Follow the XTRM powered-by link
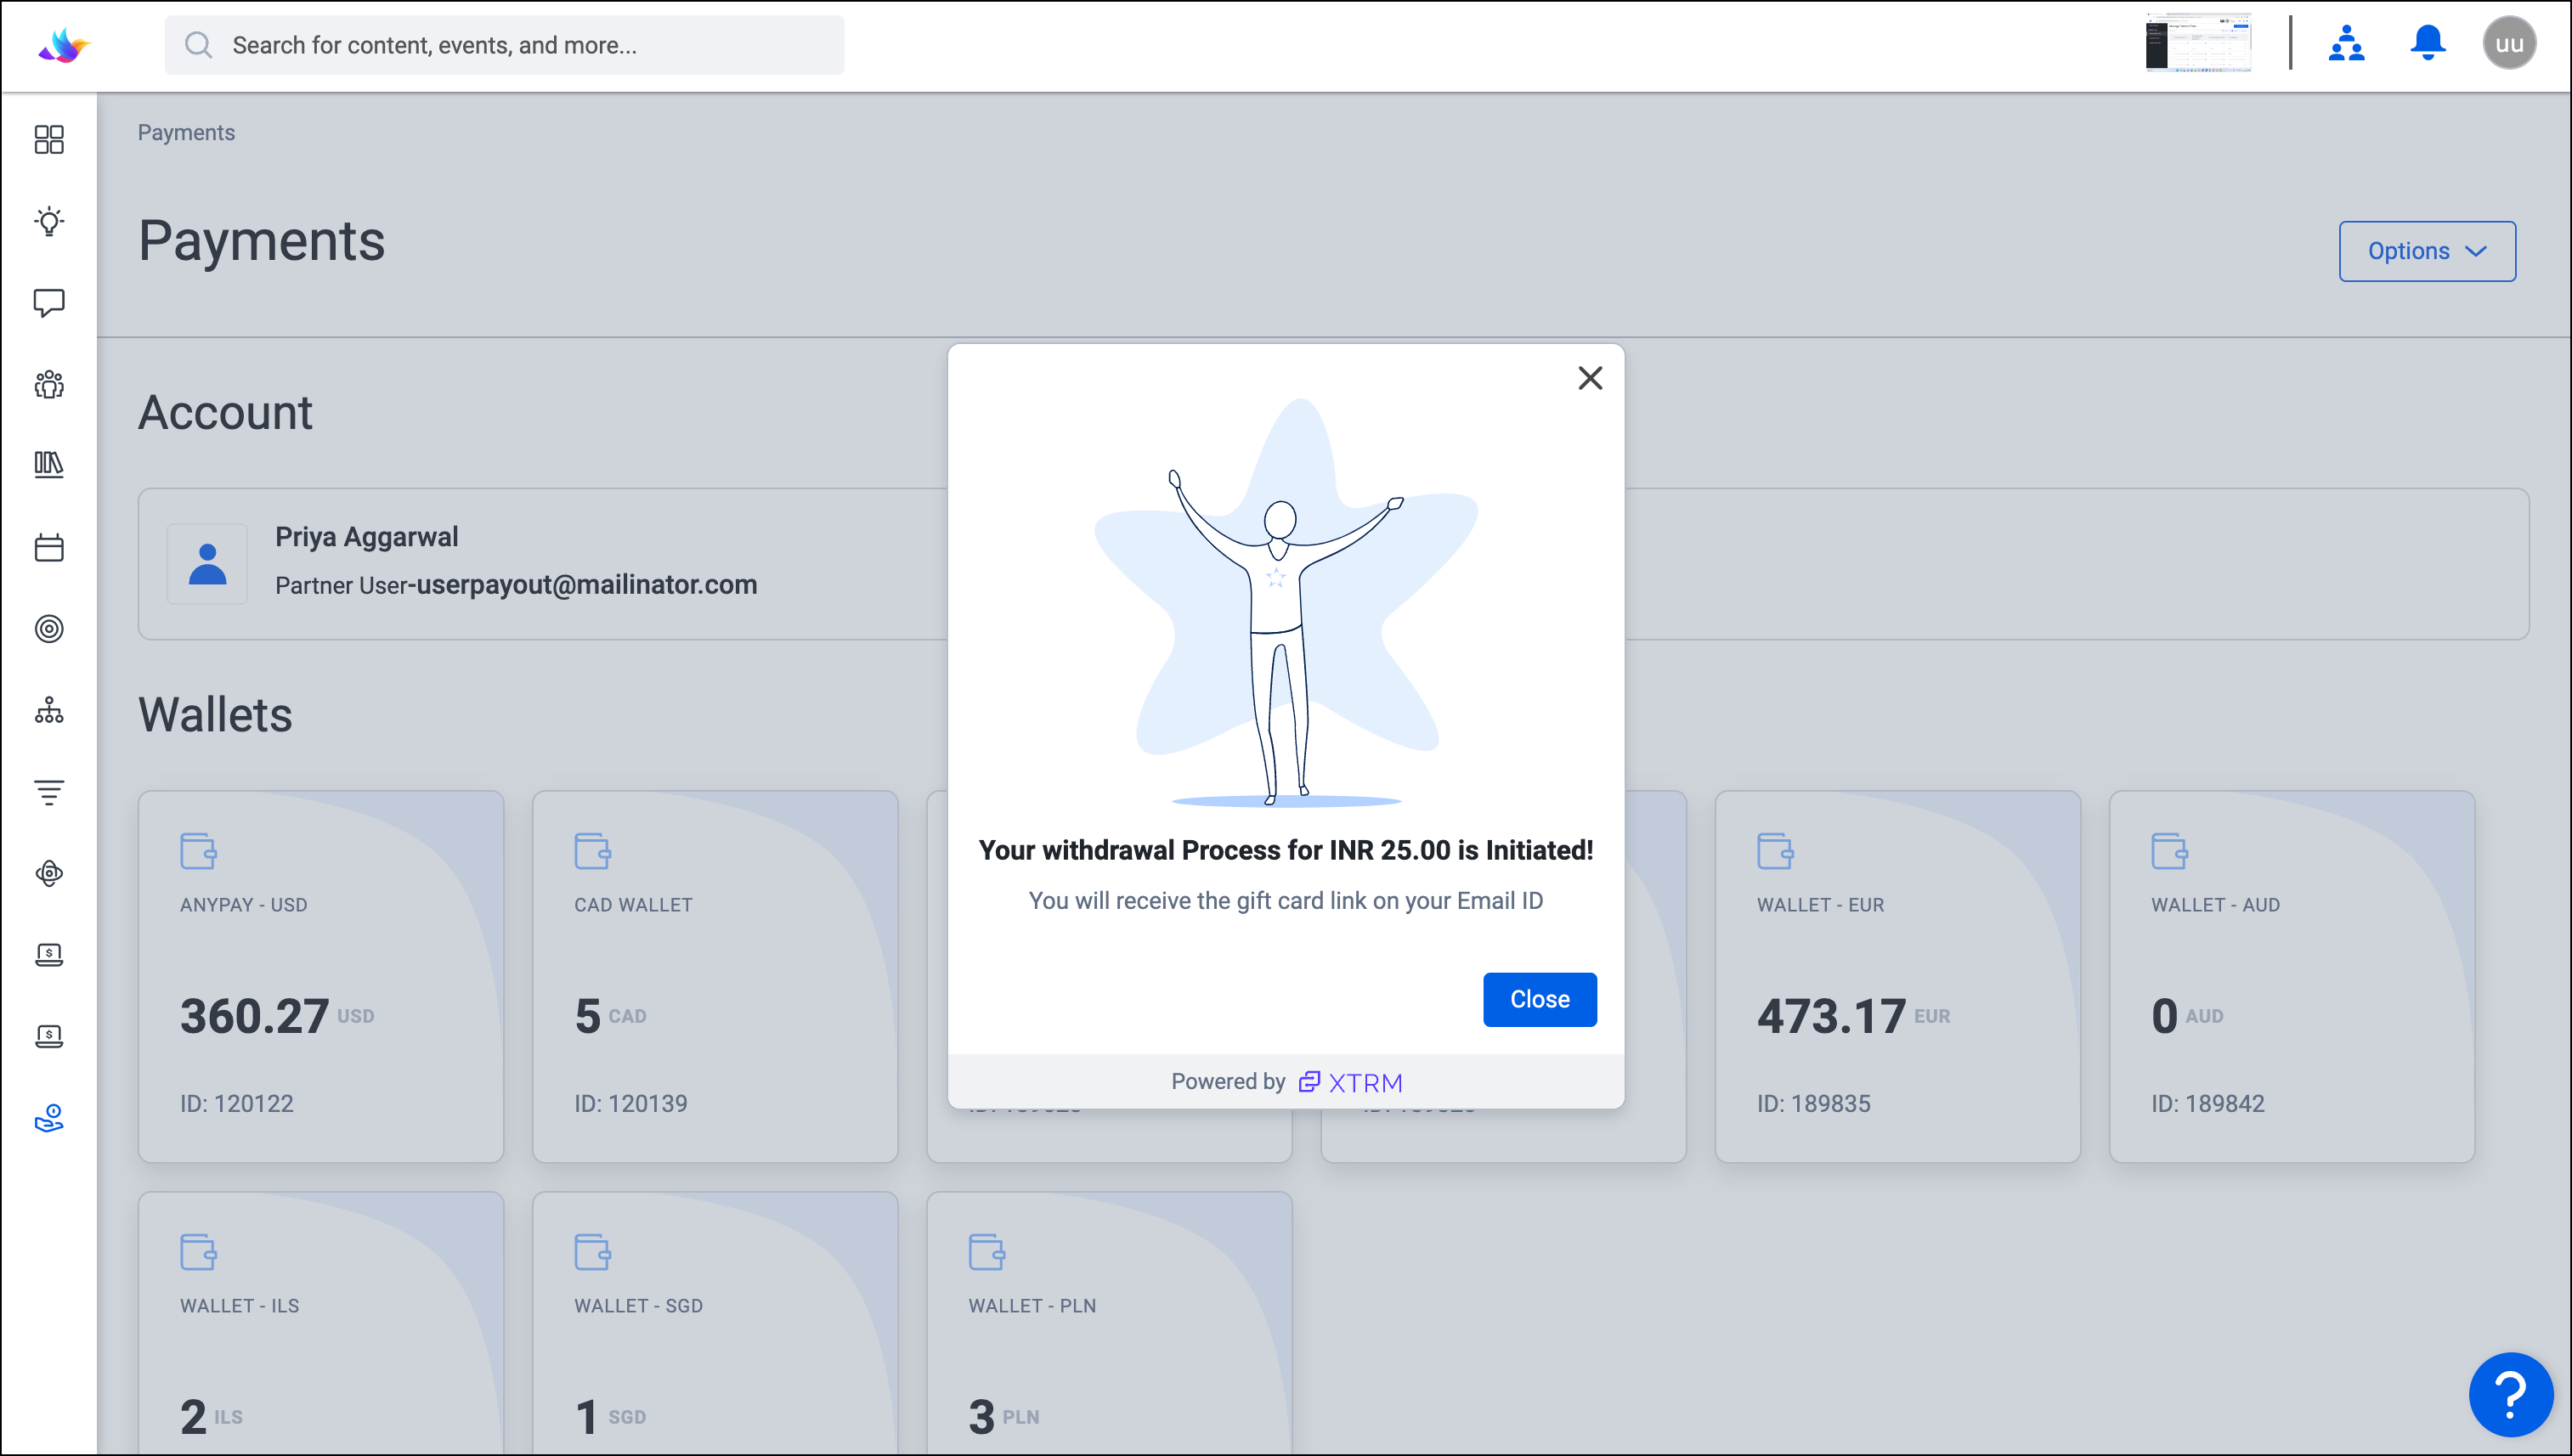This screenshot has height=1456, width=2572. (x=1350, y=1082)
